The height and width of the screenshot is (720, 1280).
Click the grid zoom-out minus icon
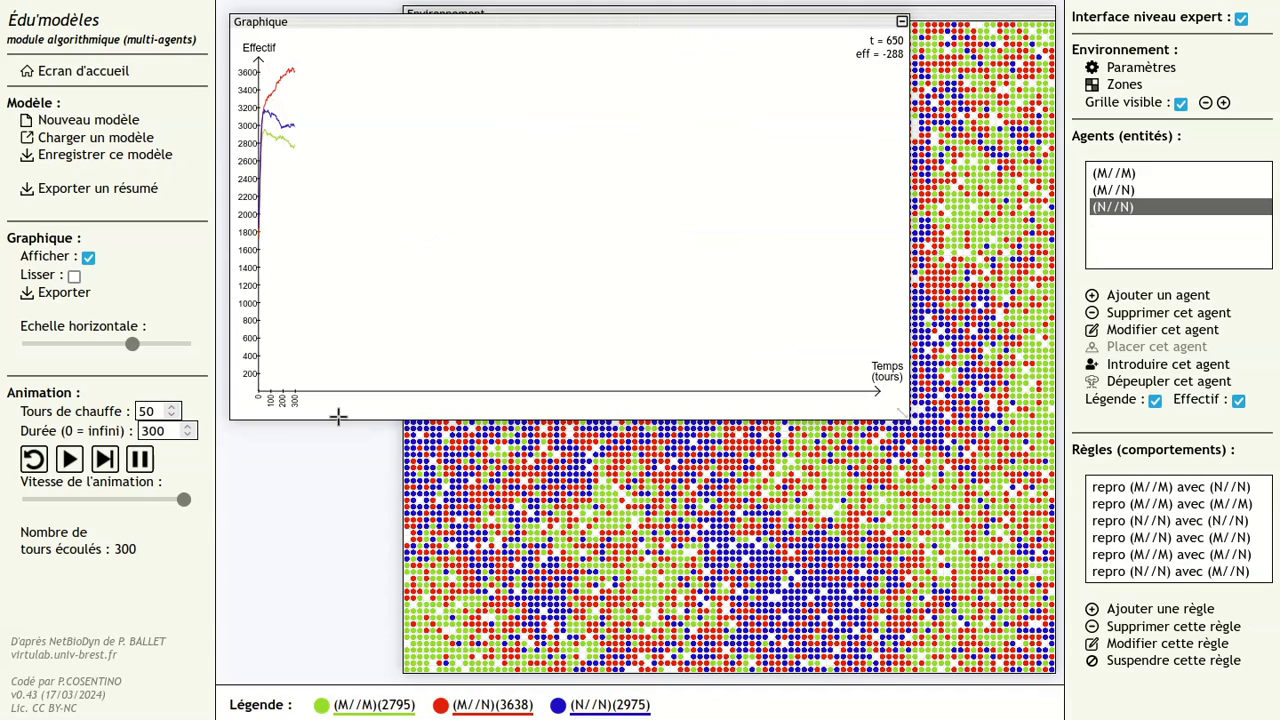pos(1205,103)
